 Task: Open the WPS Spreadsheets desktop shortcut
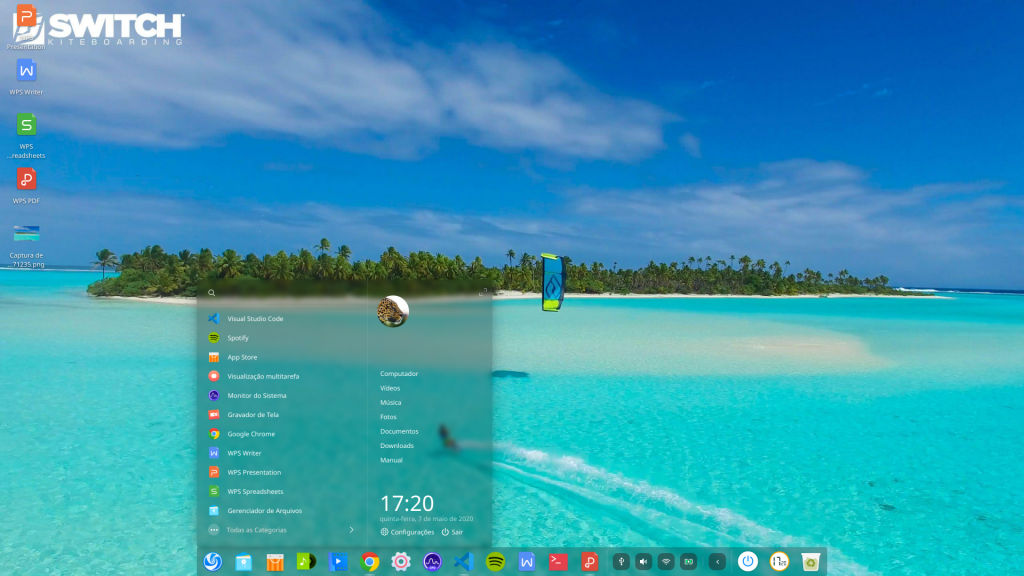pos(26,135)
